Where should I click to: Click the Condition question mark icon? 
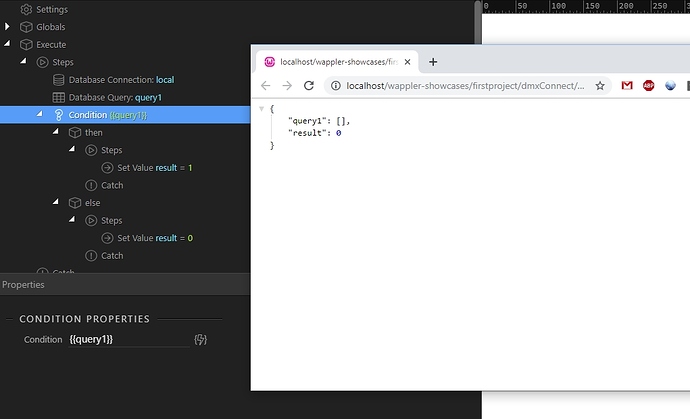click(59, 115)
